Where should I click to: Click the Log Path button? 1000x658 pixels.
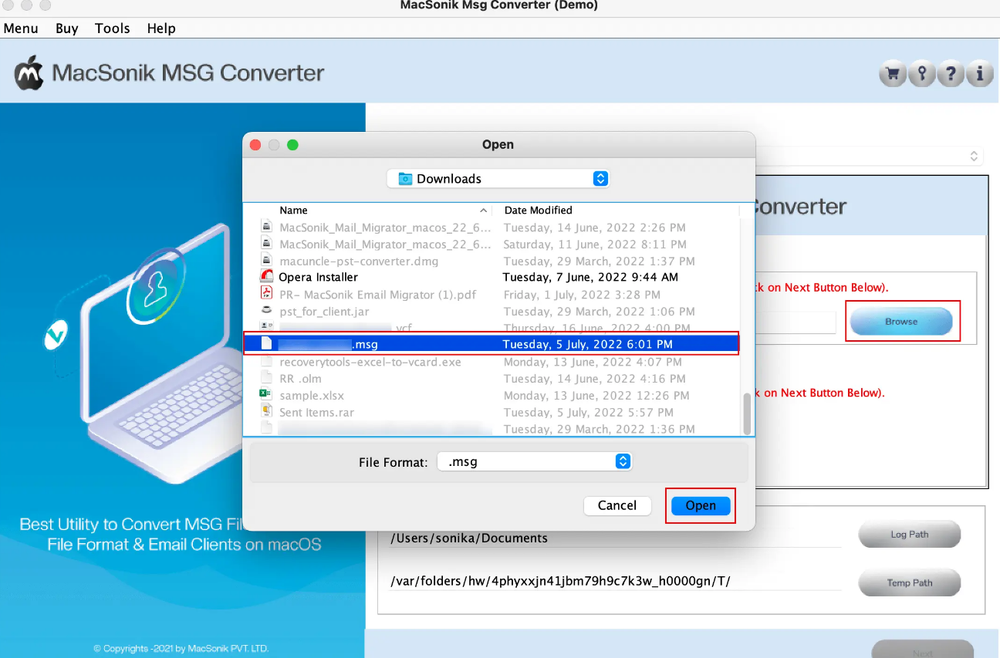(x=908, y=534)
